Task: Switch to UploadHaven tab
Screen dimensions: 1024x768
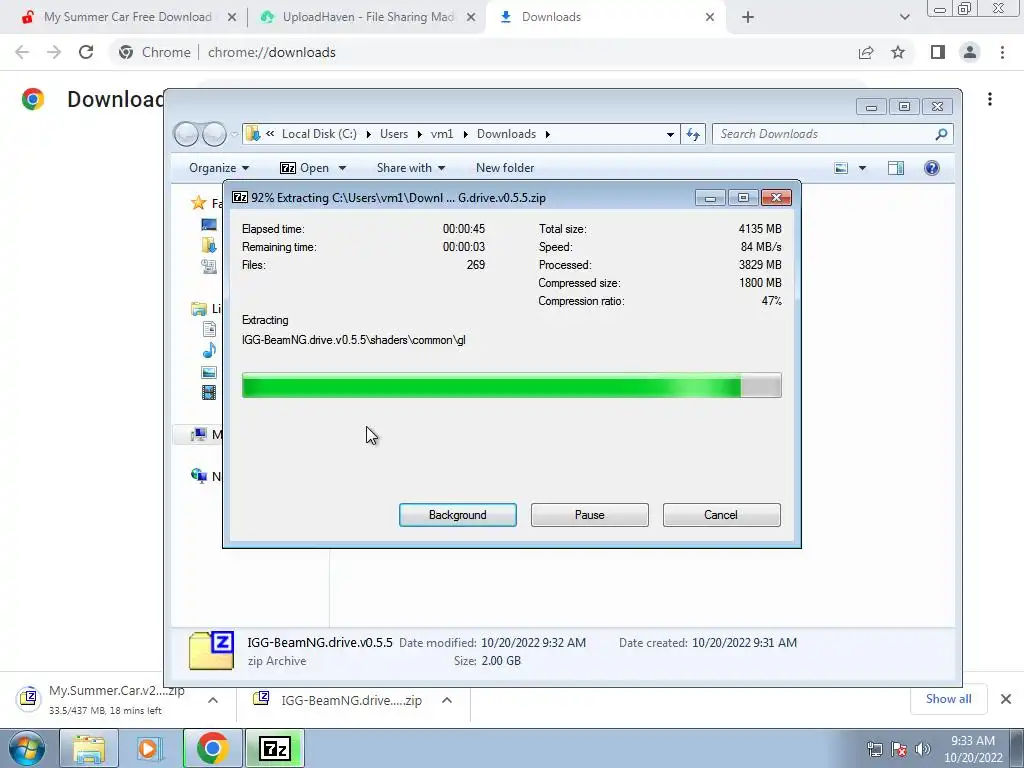Action: click(x=368, y=17)
